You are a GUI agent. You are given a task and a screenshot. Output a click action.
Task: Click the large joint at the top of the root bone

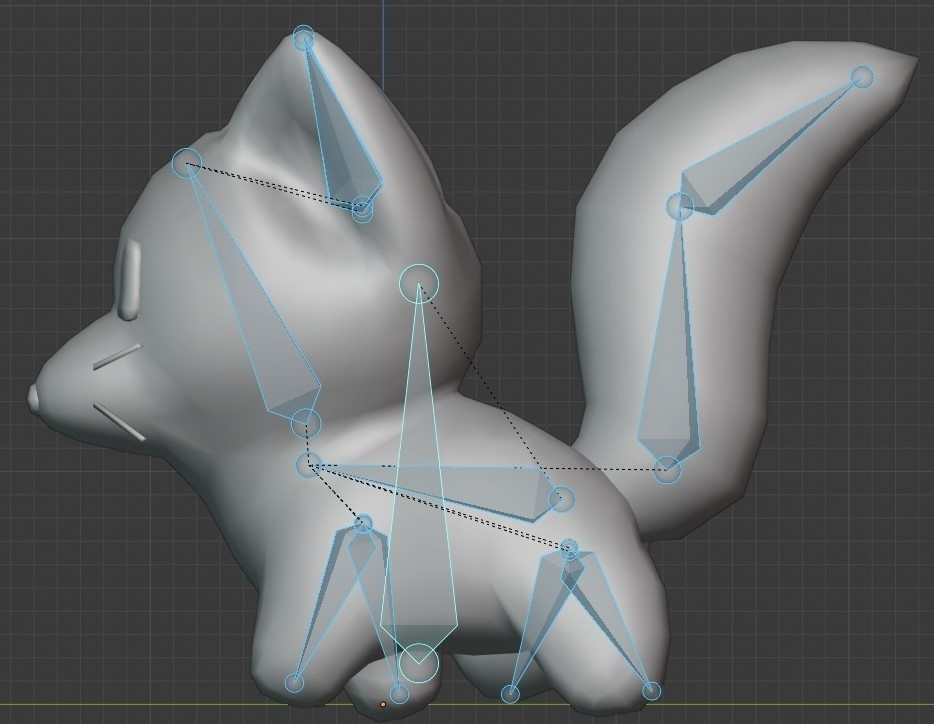[419, 284]
